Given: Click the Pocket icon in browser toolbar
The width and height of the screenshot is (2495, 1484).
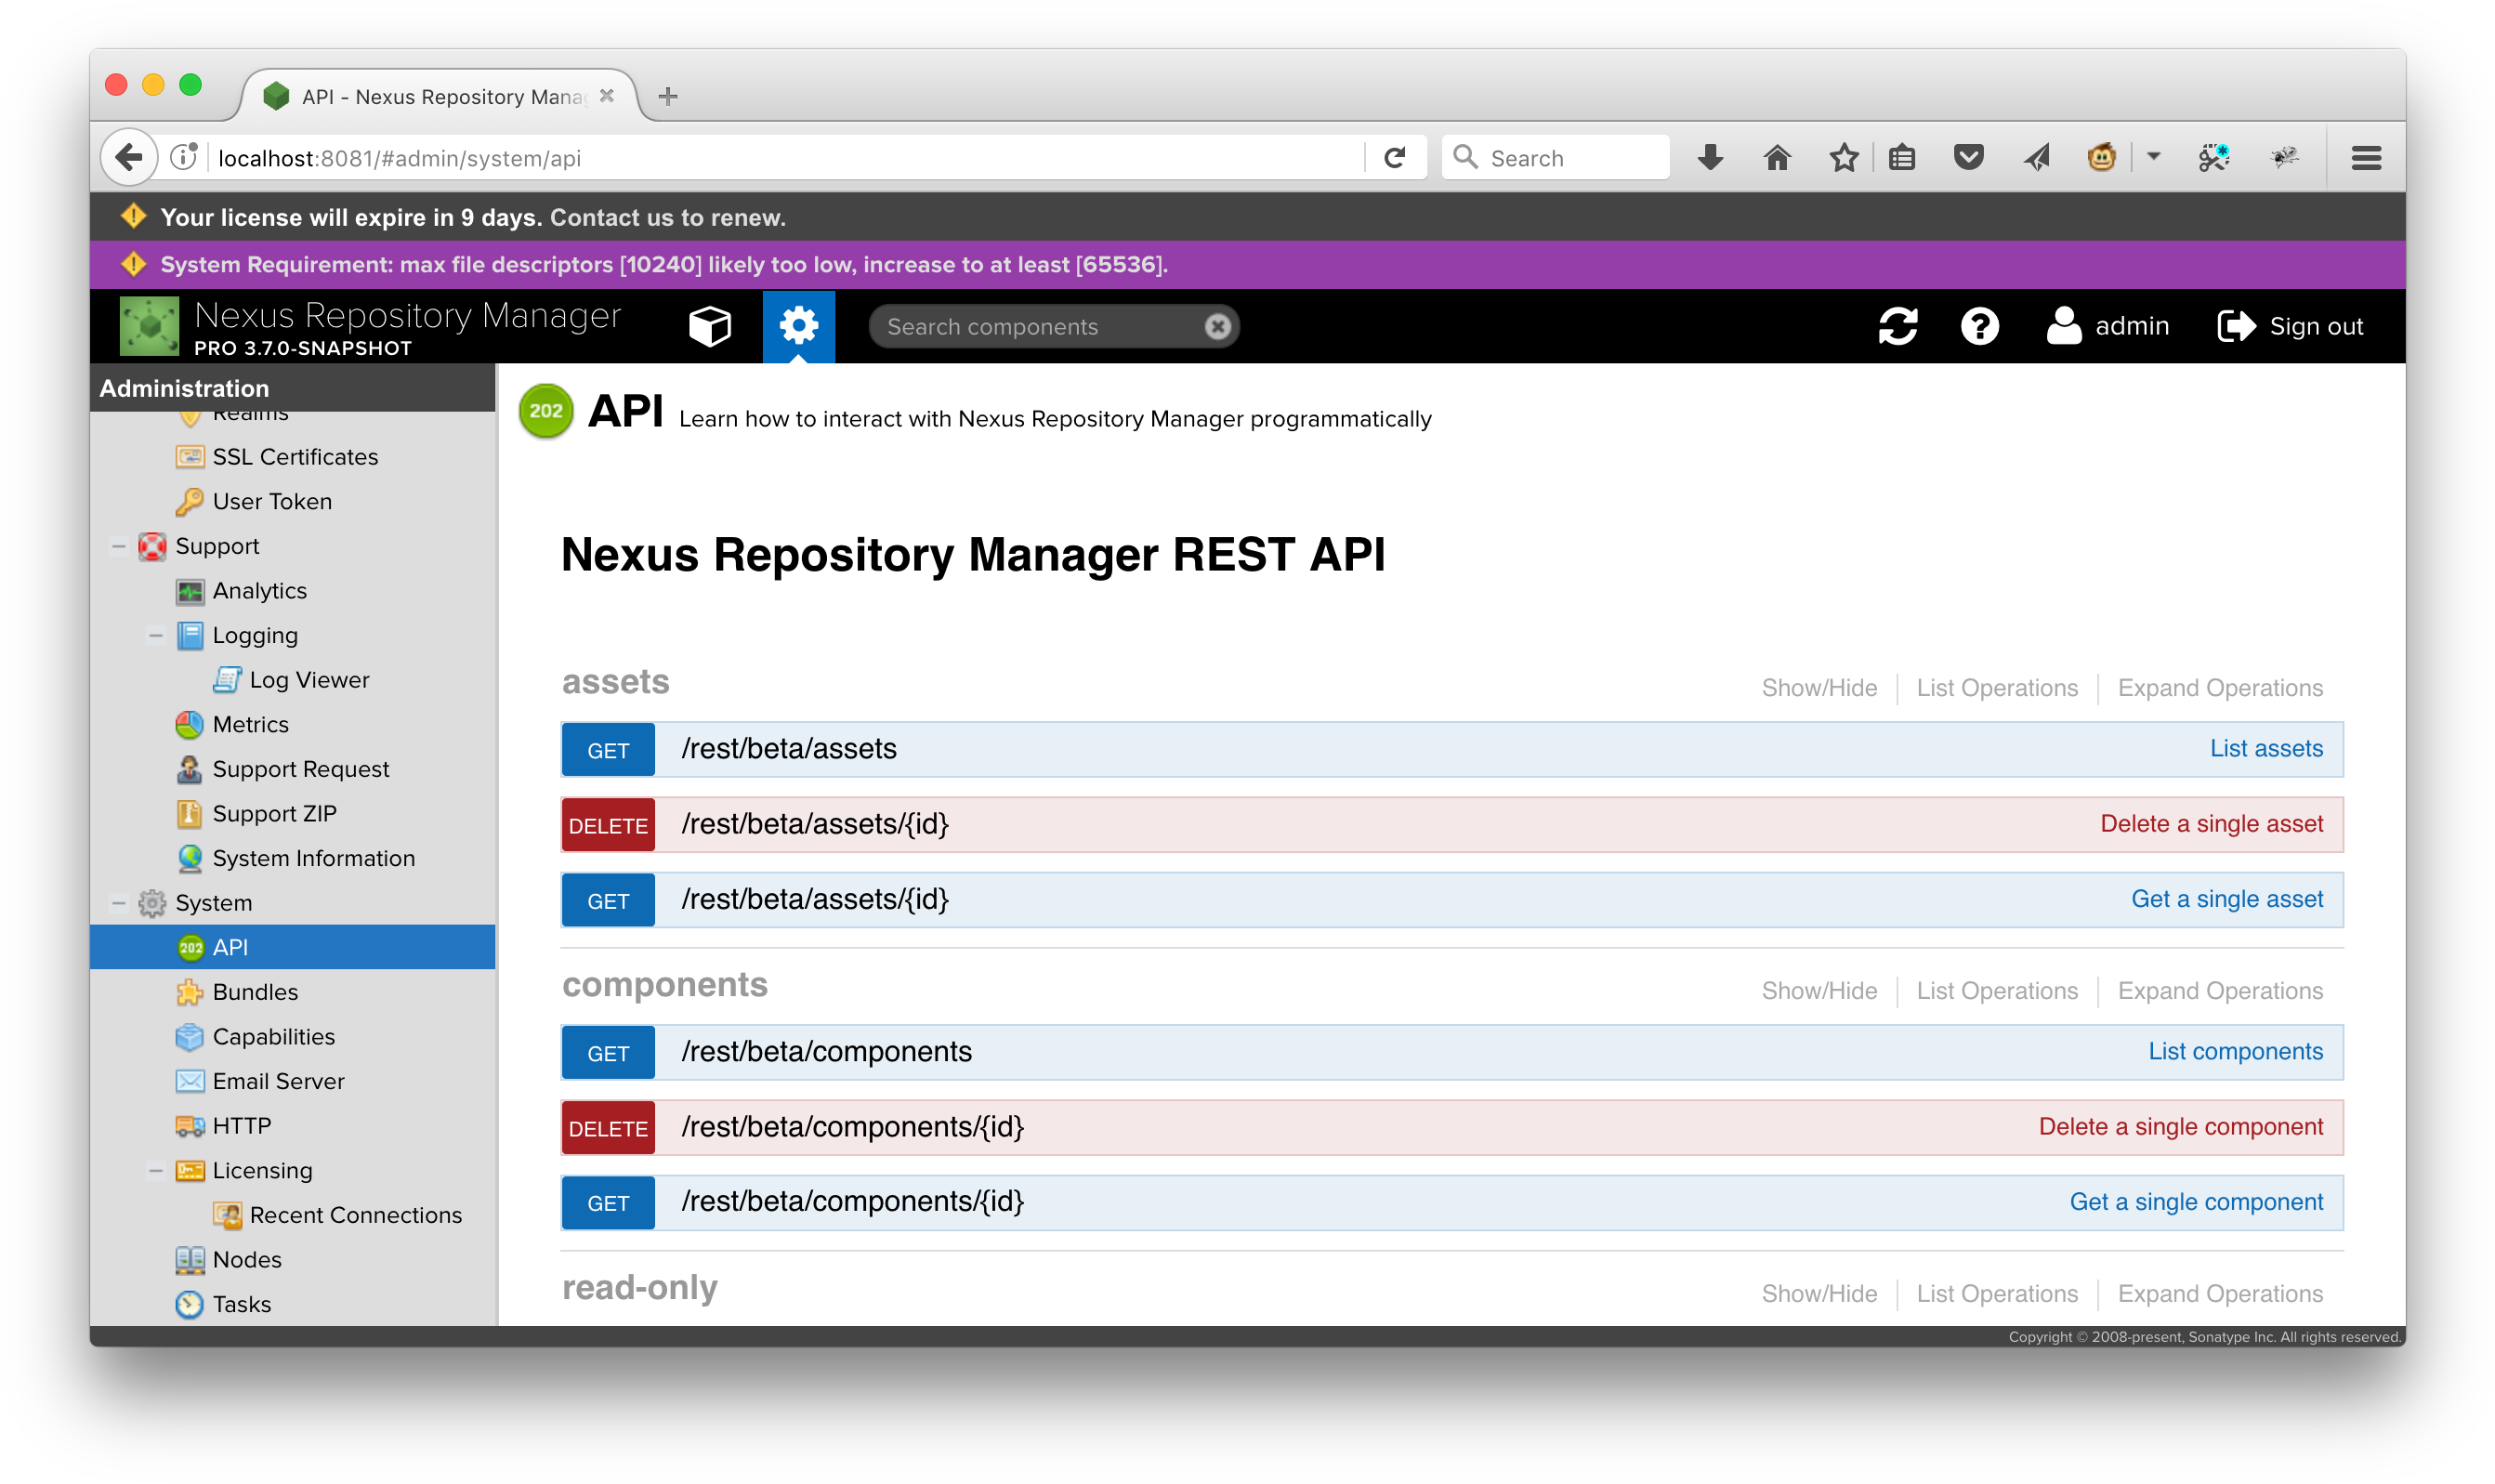Looking at the screenshot, I should pyautogui.click(x=1968, y=158).
